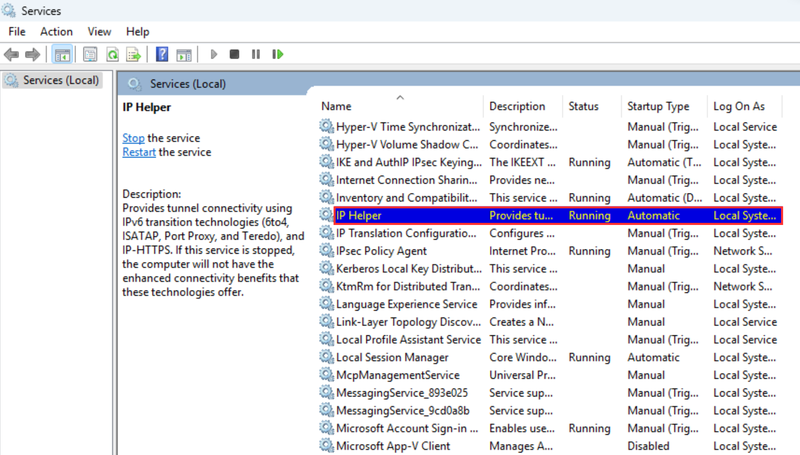This screenshot has width=800, height=455.
Task: Click Restart Service toolbar icon
Action: [278, 54]
